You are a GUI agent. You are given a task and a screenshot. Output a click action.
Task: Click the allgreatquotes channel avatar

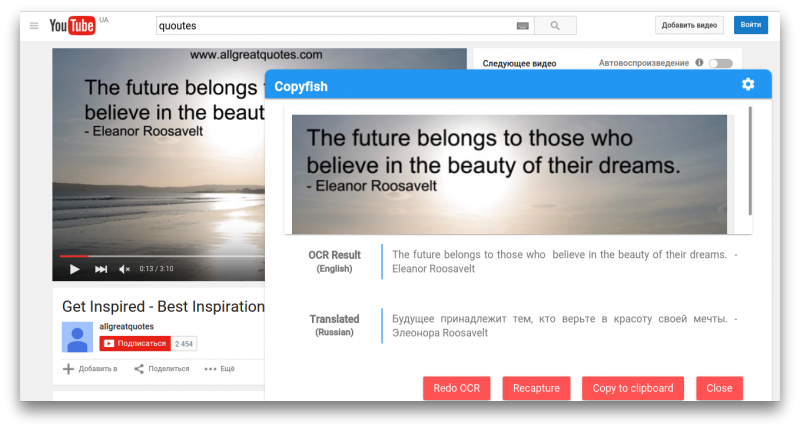(x=77, y=337)
